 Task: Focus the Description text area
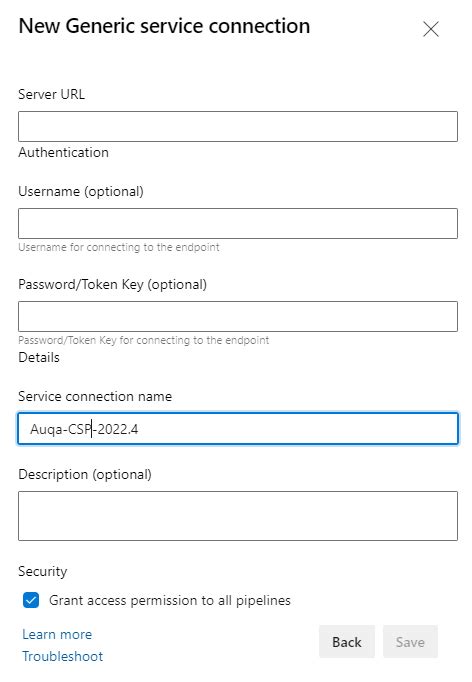pos(238,516)
